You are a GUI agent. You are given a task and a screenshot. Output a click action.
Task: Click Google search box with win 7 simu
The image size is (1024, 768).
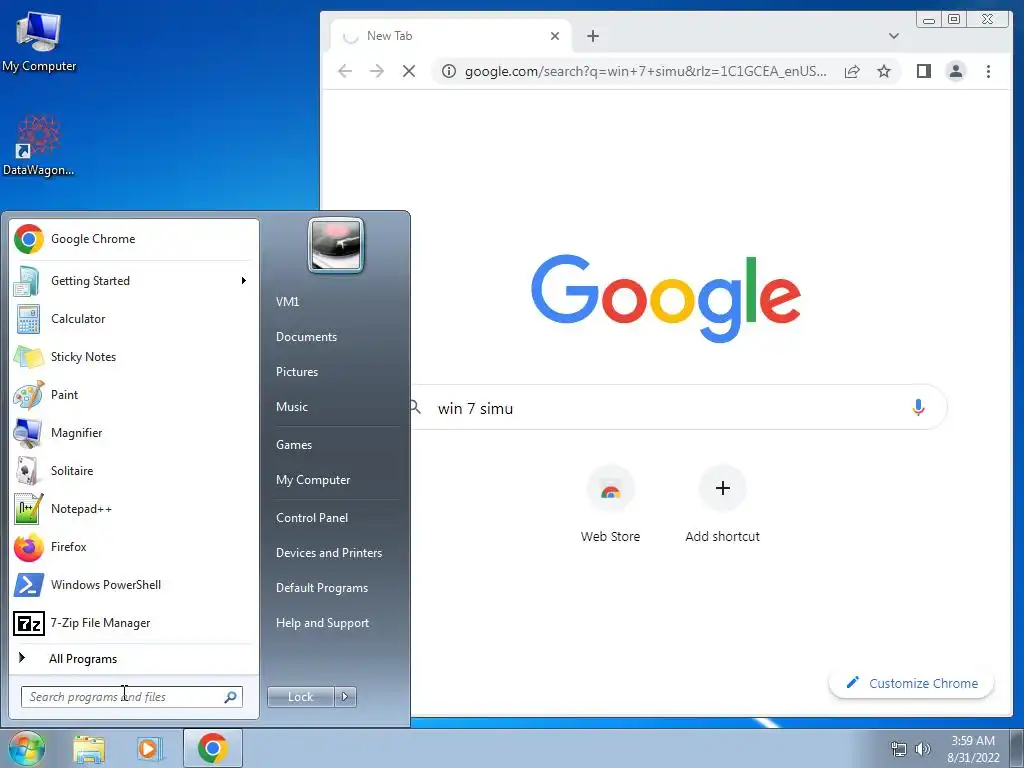677,408
